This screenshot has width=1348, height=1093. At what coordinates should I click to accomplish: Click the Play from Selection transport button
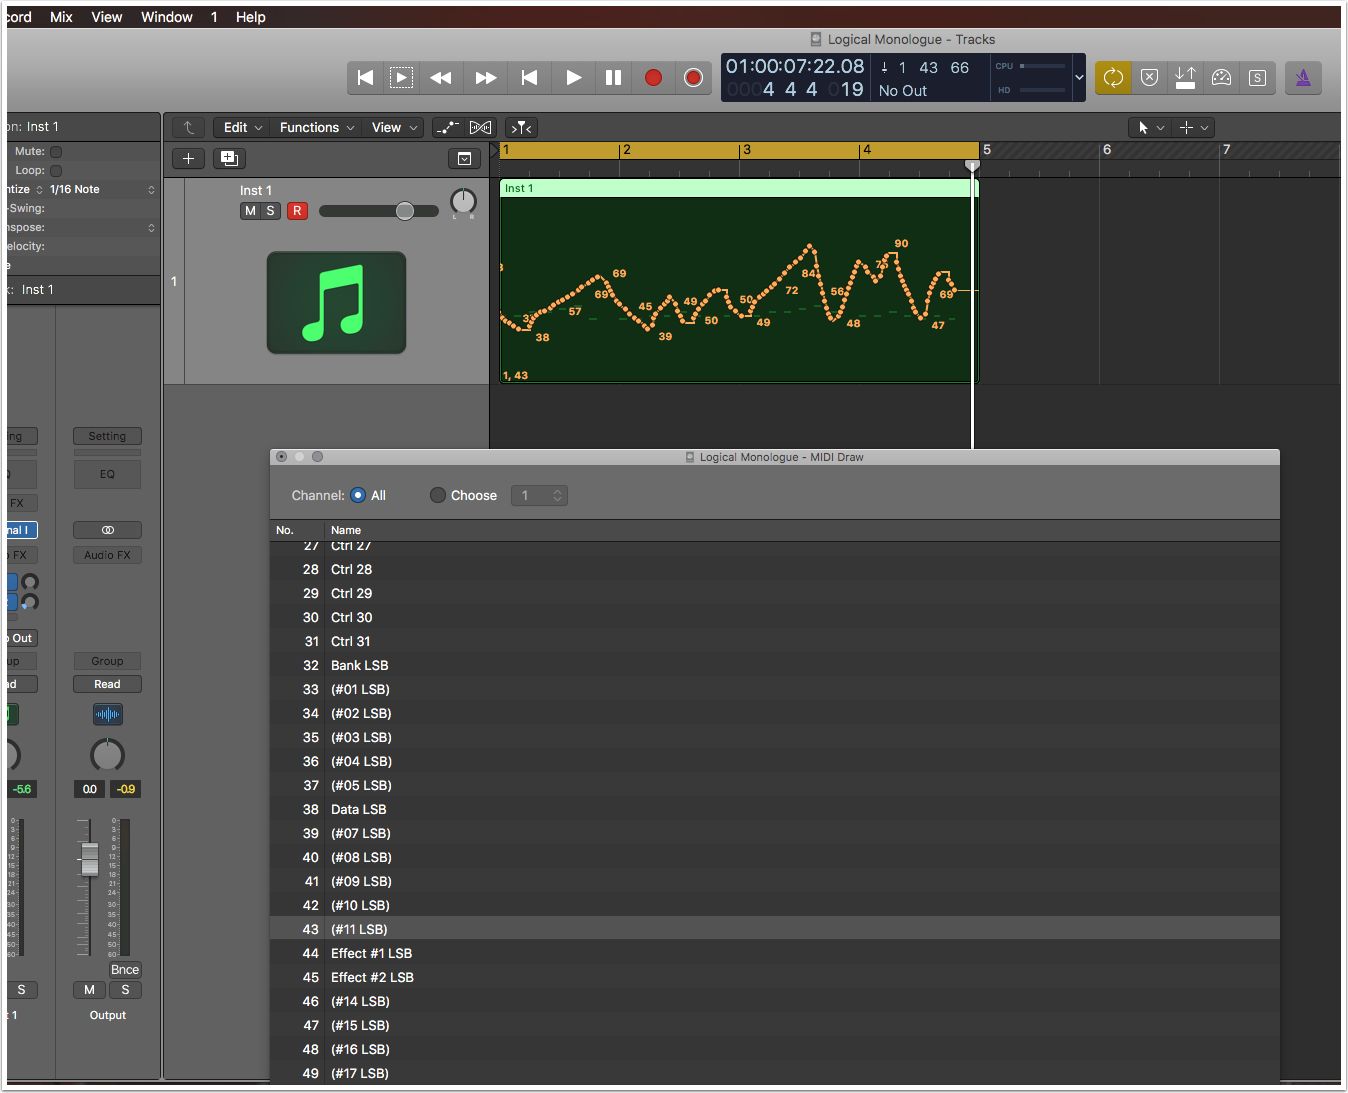click(x=401, y=78)
